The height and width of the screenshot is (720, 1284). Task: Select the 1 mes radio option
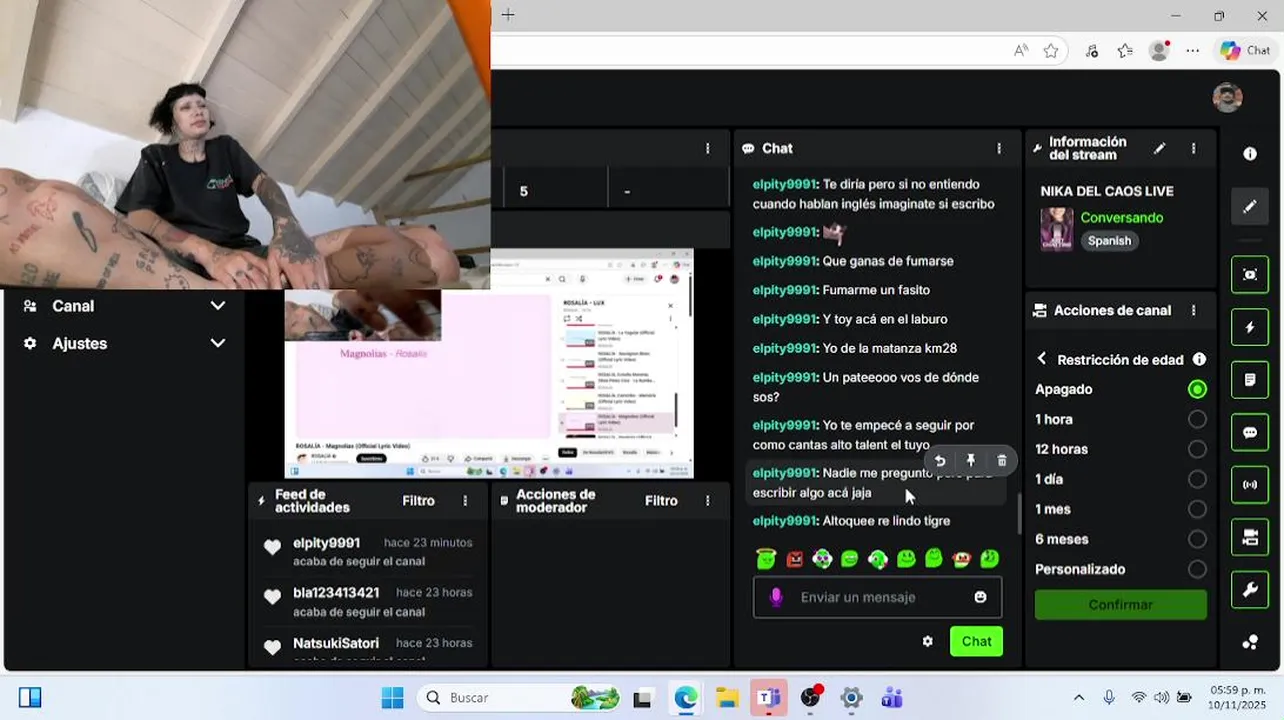pyautogui.click(x=1197, y=509)
